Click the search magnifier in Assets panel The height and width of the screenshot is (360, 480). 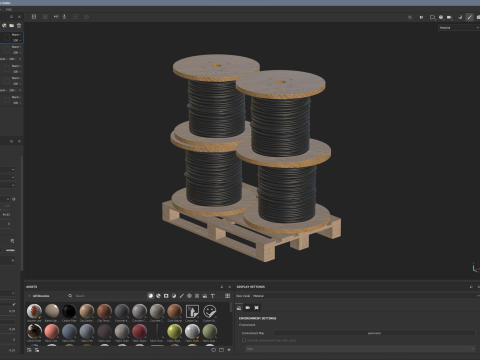point(70,296)
